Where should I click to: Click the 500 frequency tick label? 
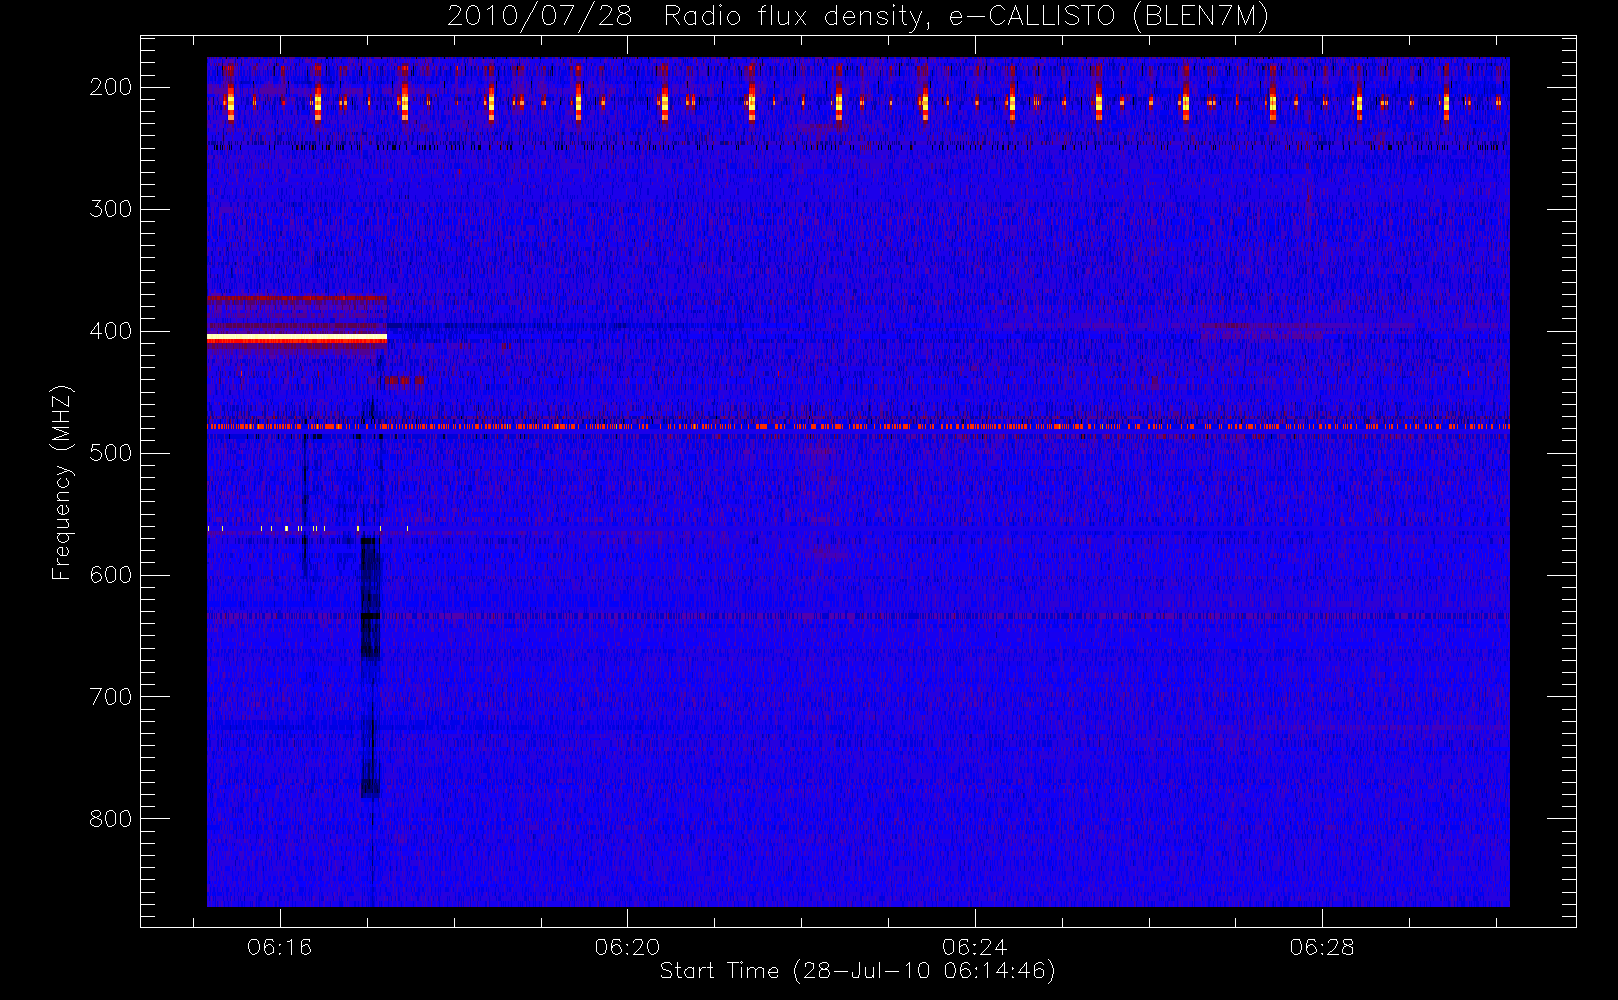point(111,453)
